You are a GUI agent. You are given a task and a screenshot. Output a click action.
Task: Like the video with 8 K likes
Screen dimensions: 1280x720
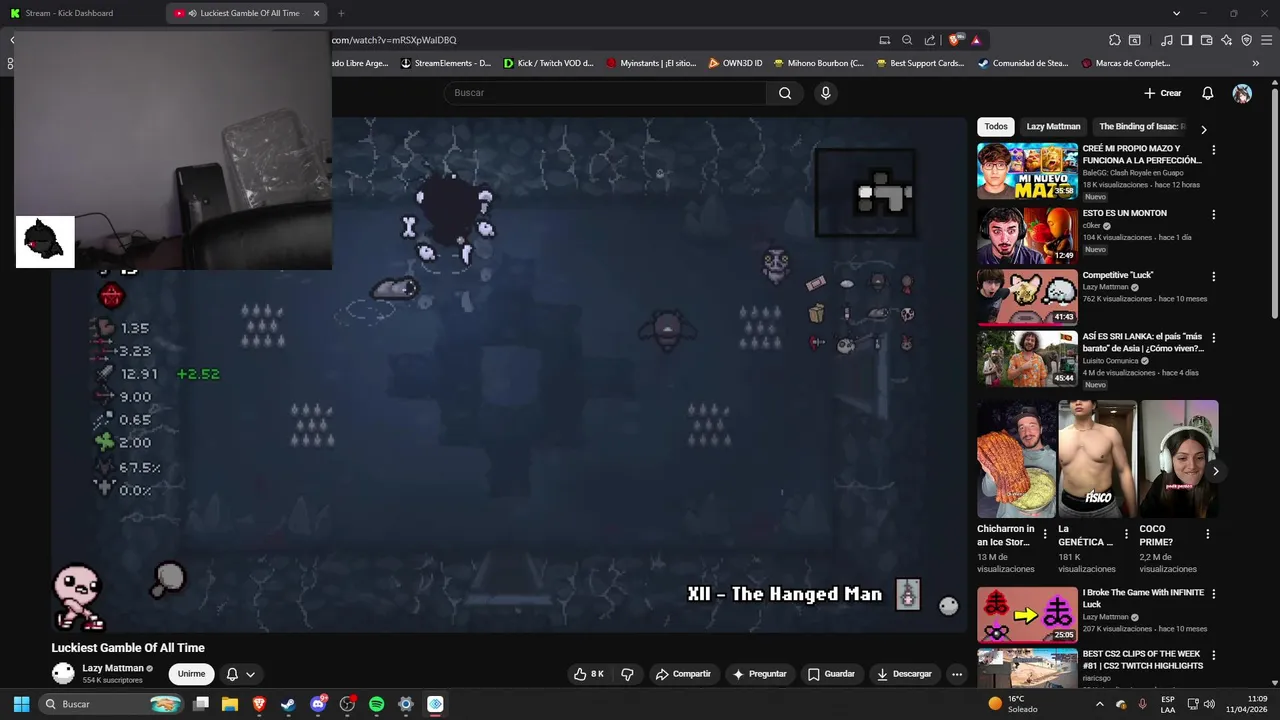tap(588, 674)
